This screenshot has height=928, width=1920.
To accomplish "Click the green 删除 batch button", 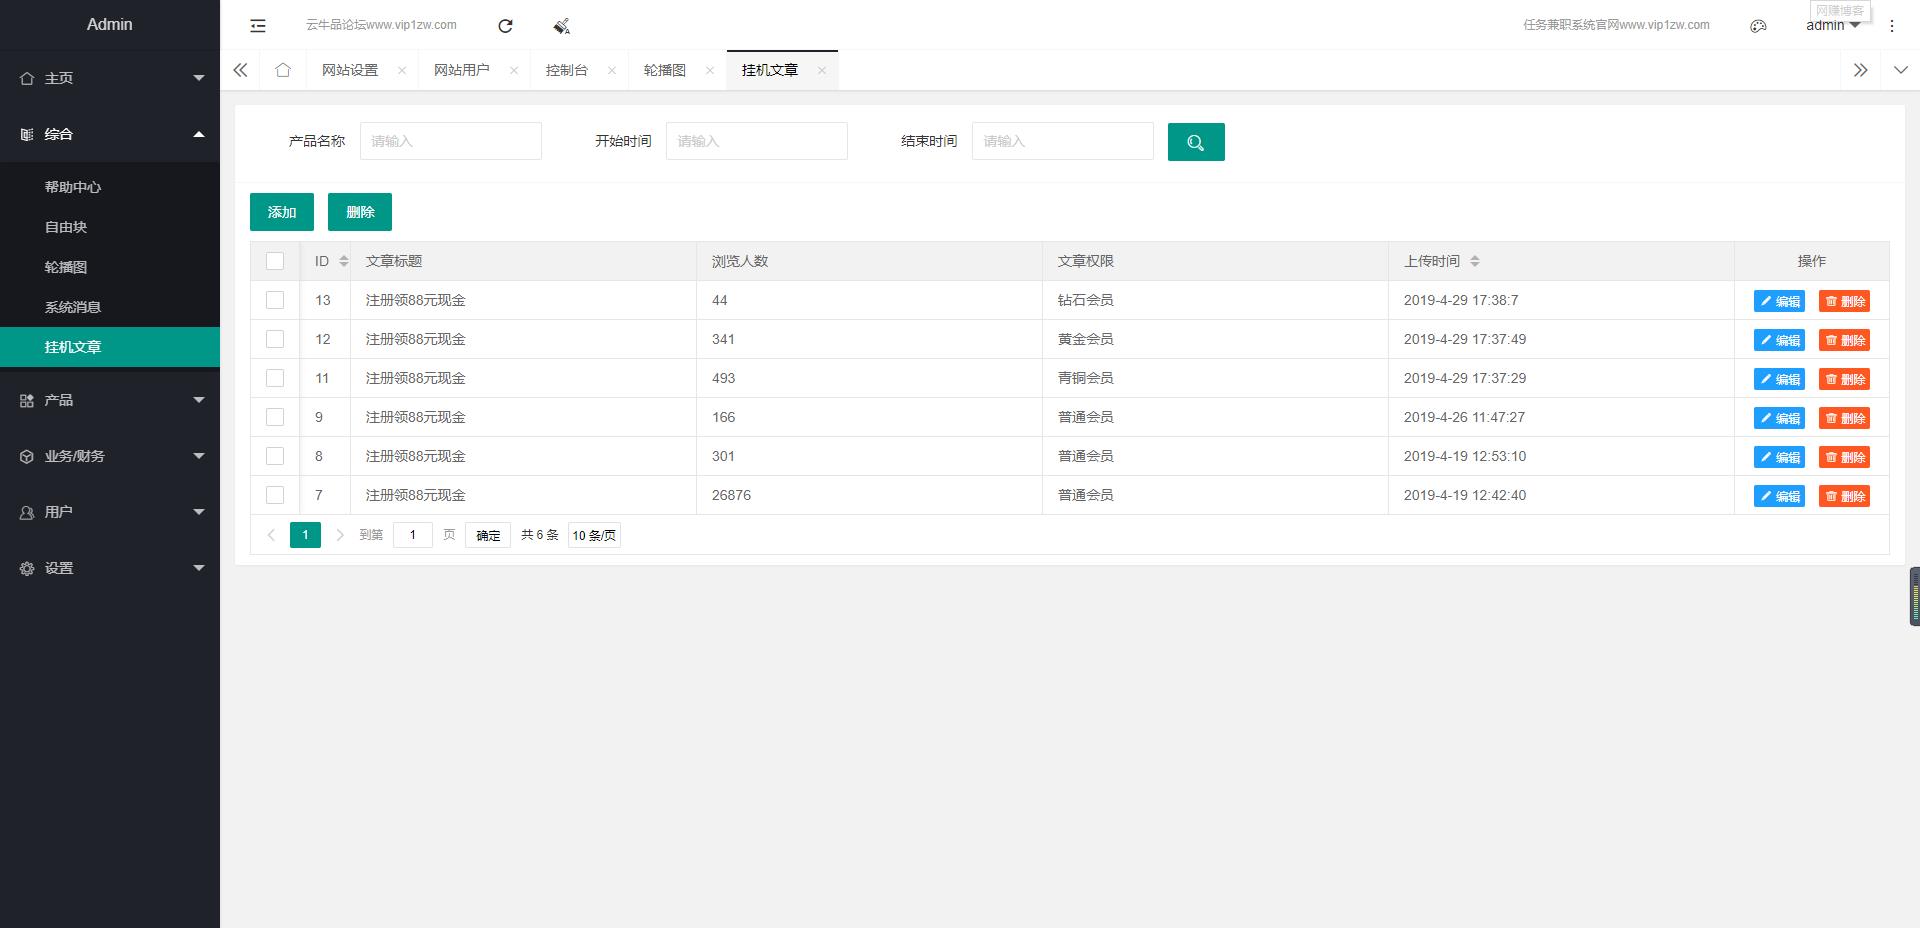I will (360, 212).
